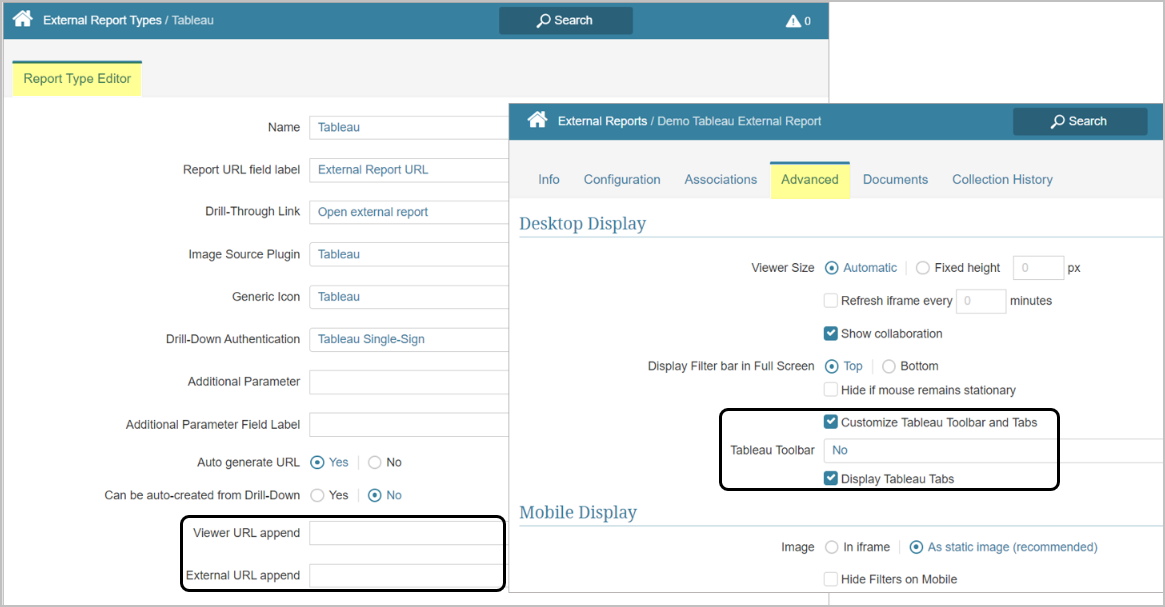
Task: Select In iframe for mobile image
Action: click(x=831, y=547)
